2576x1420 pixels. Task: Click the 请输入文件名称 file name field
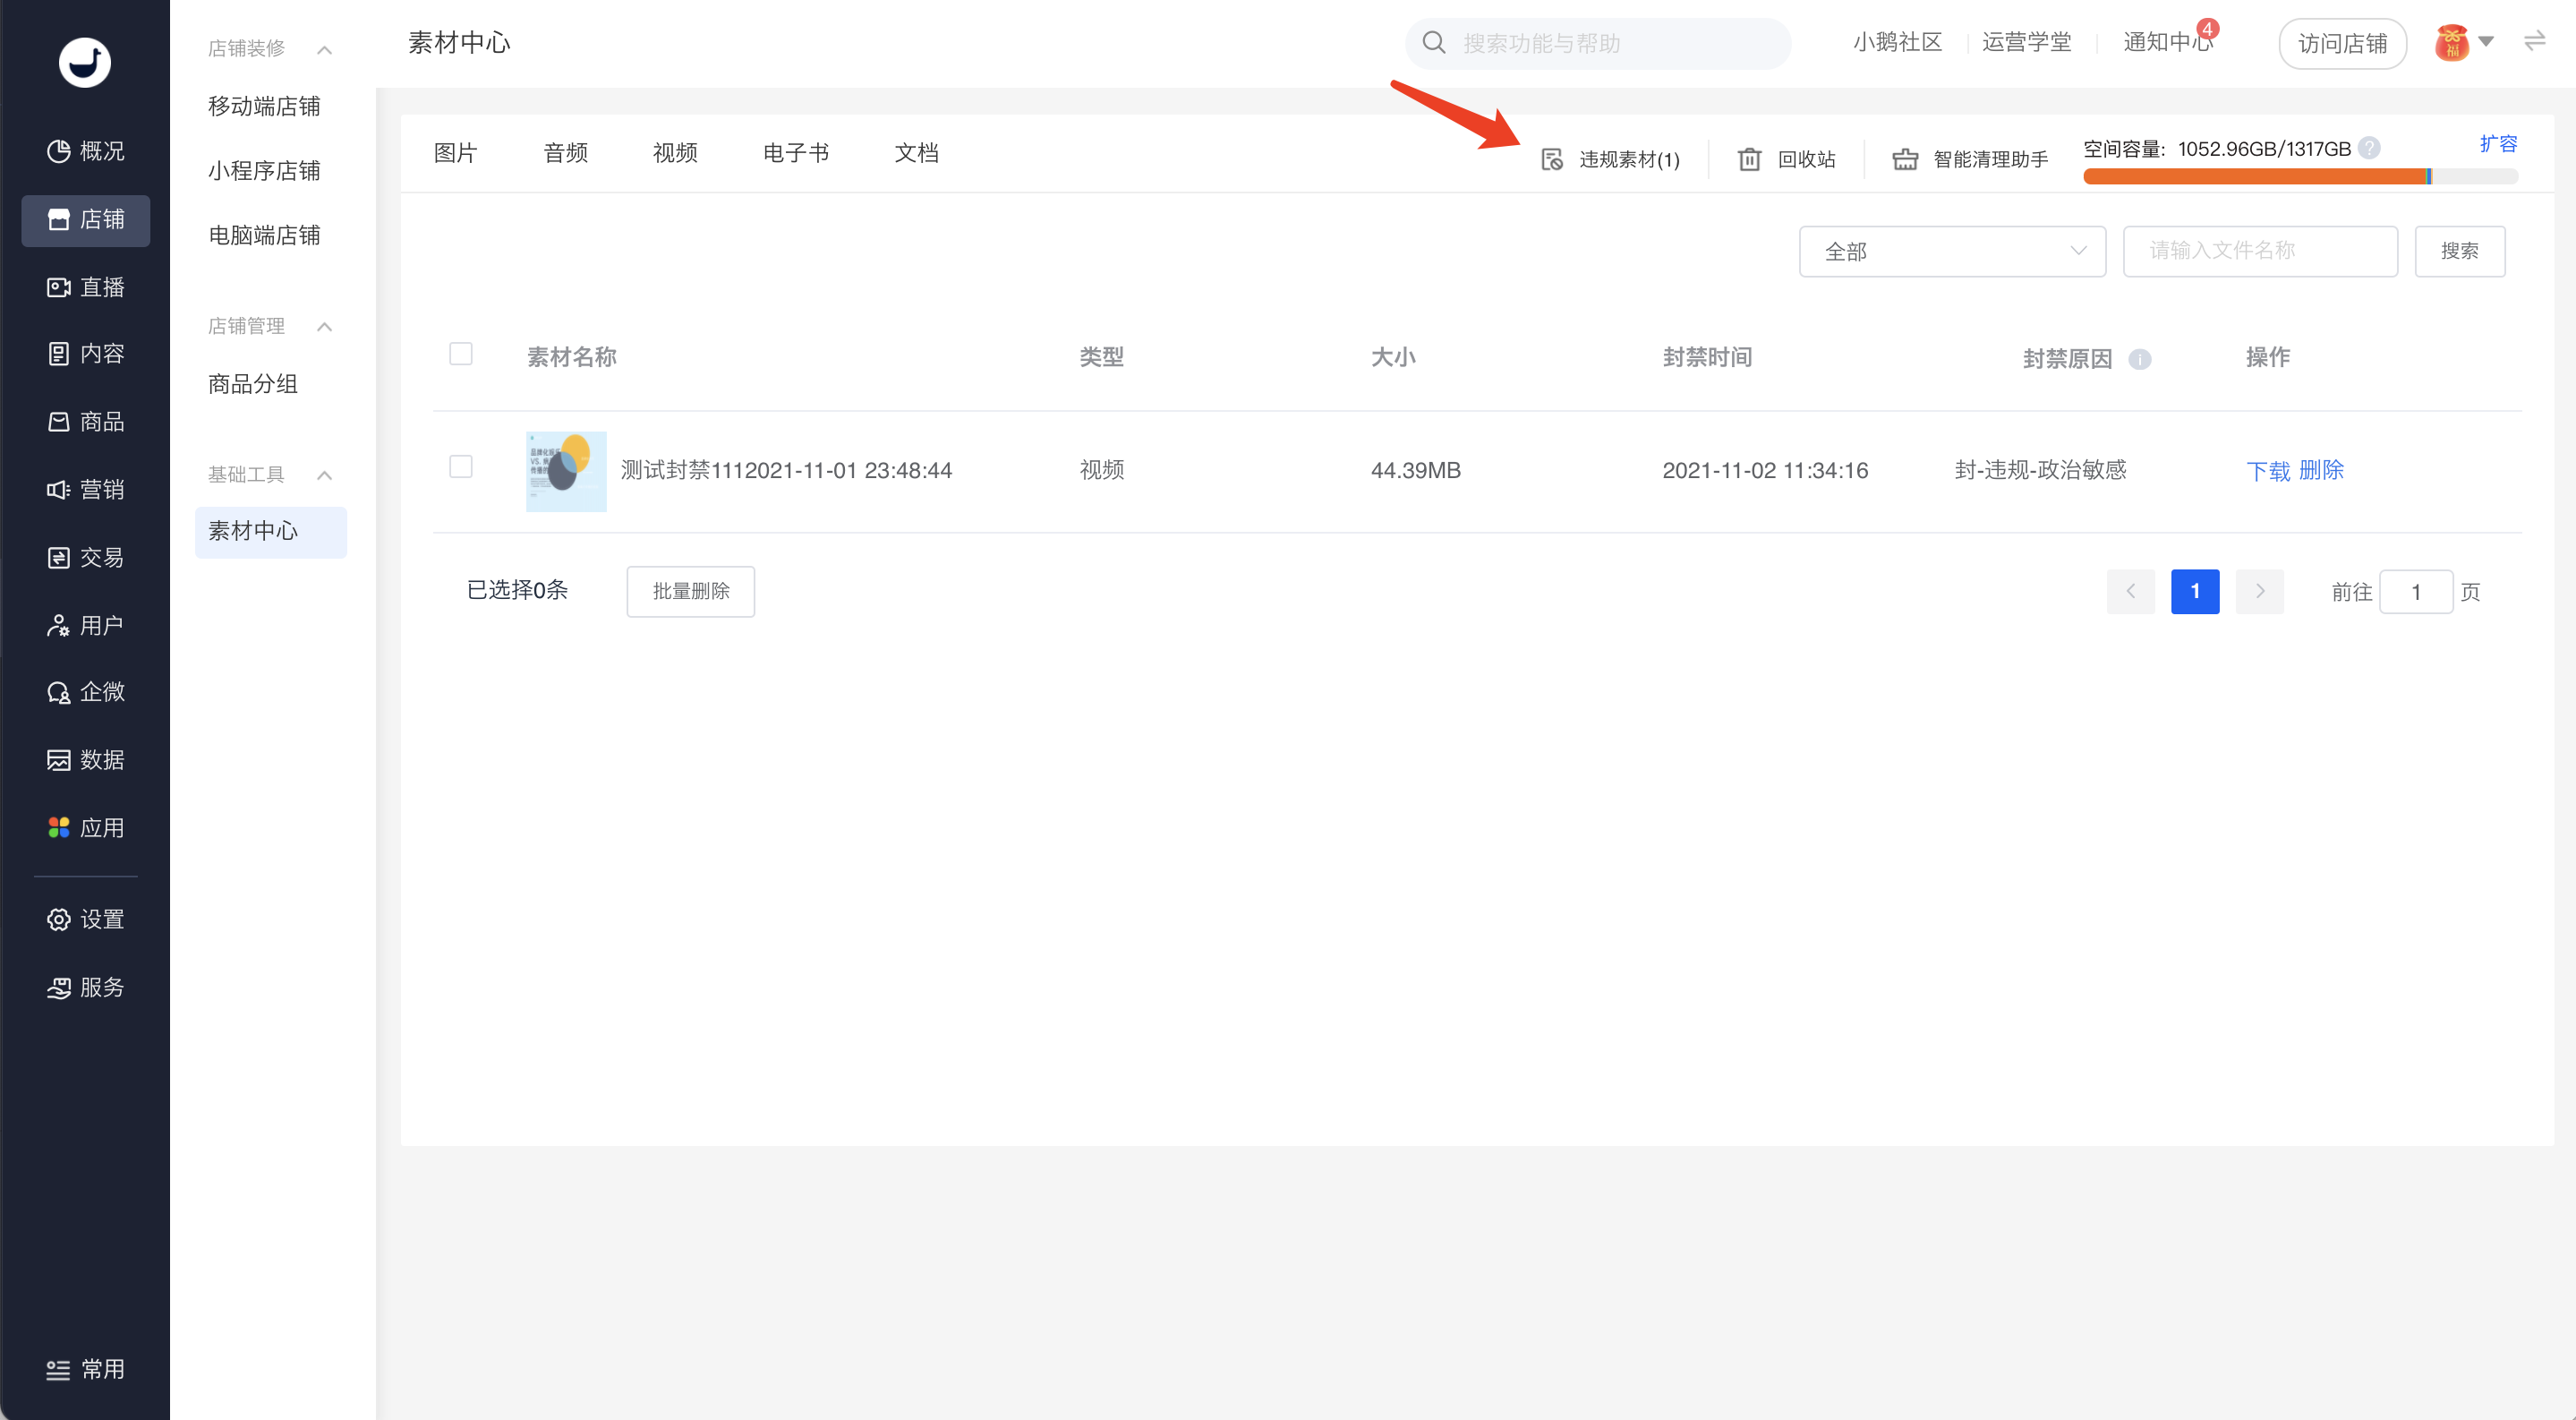tap(2260, 251)
